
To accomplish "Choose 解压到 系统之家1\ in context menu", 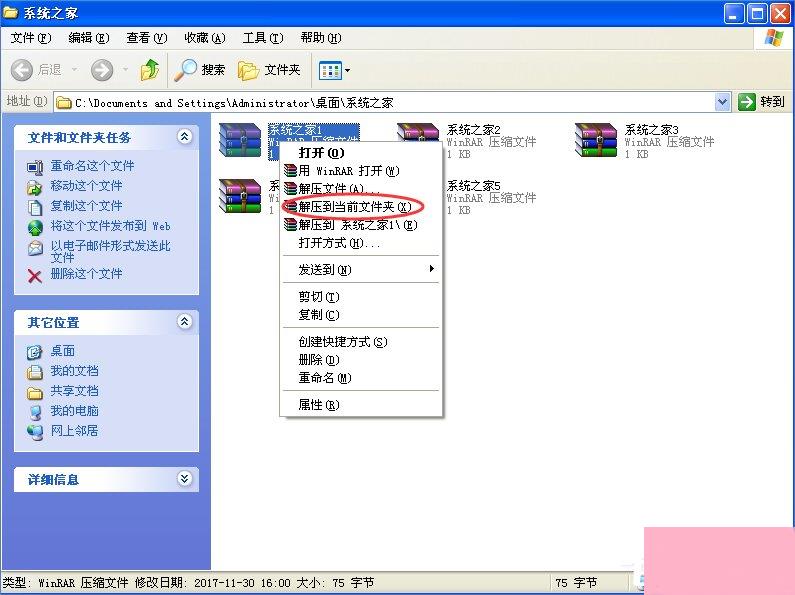I will point(361,225).
